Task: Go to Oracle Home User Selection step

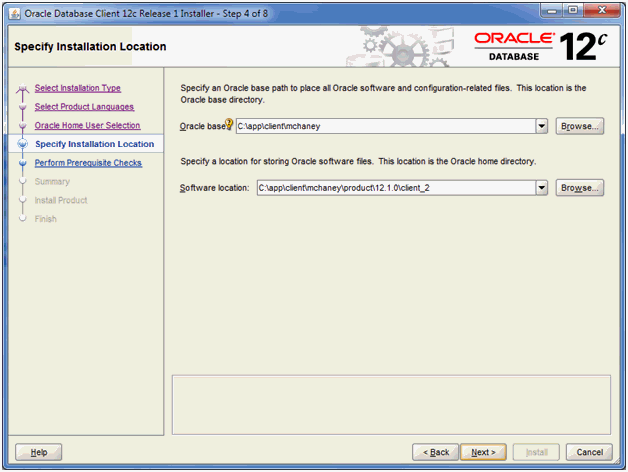Action: [87, 125]
